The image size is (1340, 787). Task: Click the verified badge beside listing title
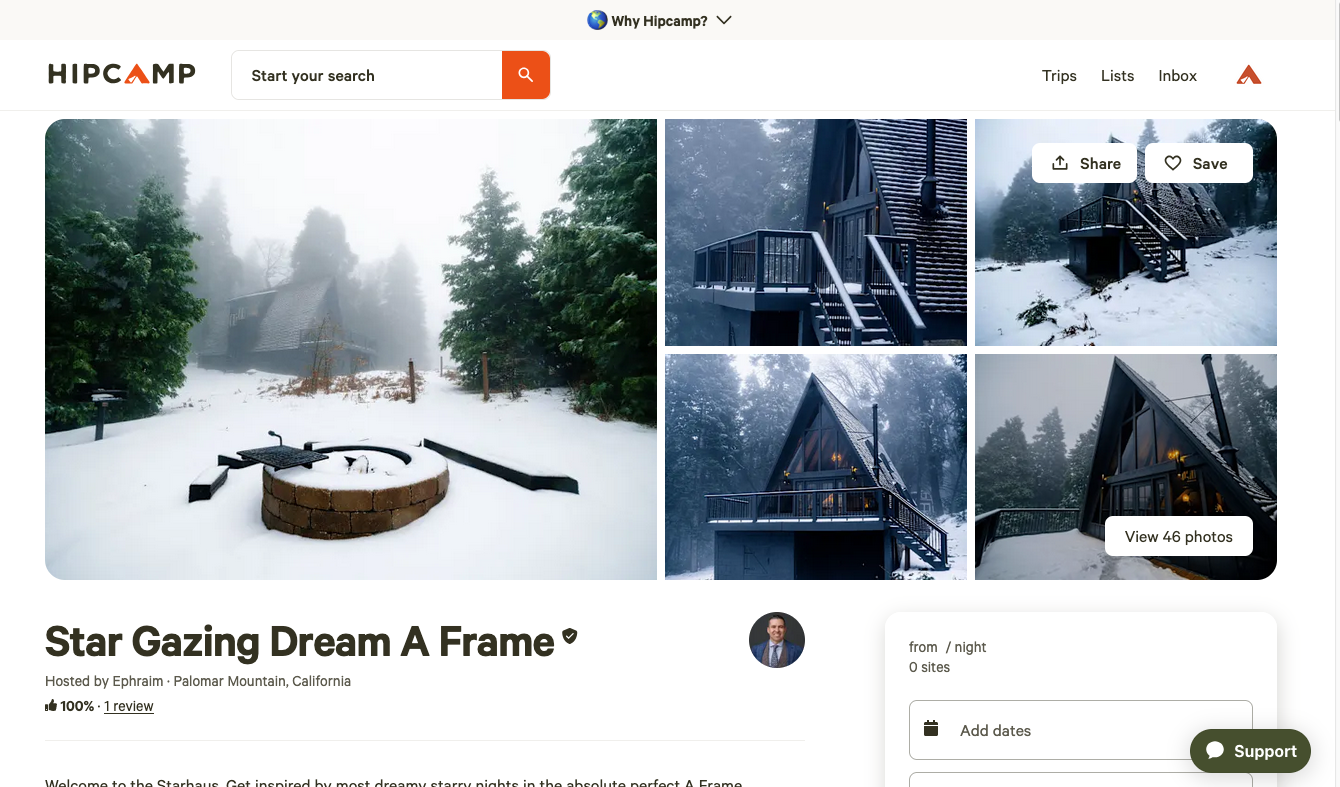(570, 636)
